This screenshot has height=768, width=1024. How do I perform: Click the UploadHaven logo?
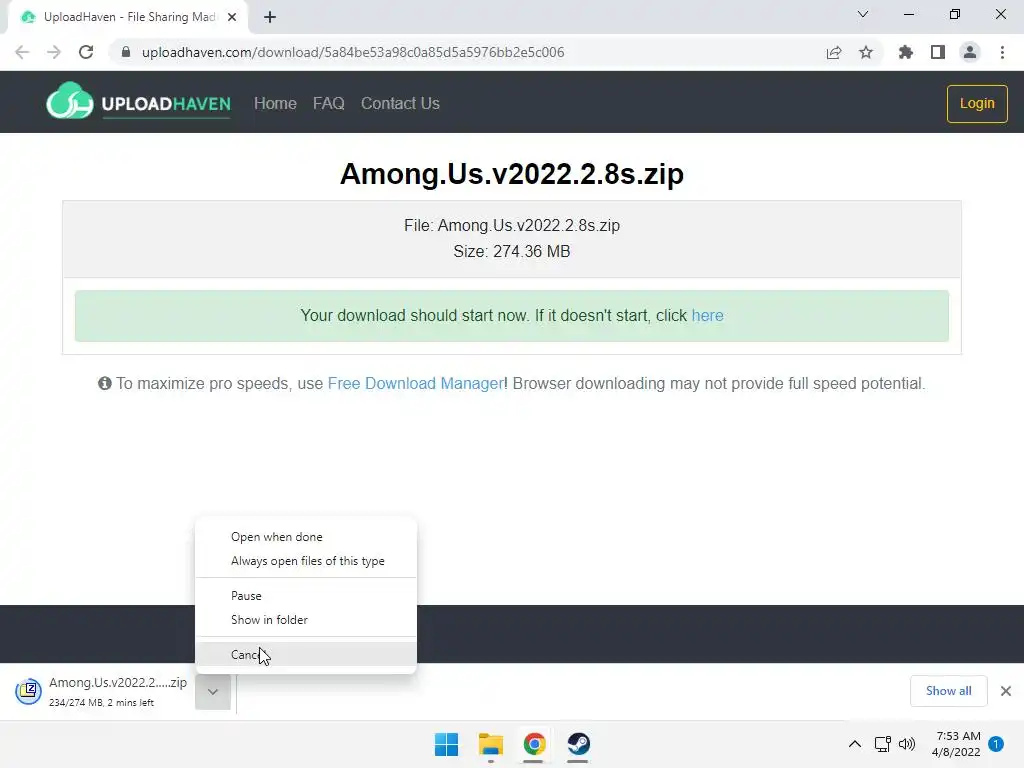pos(138,102)
